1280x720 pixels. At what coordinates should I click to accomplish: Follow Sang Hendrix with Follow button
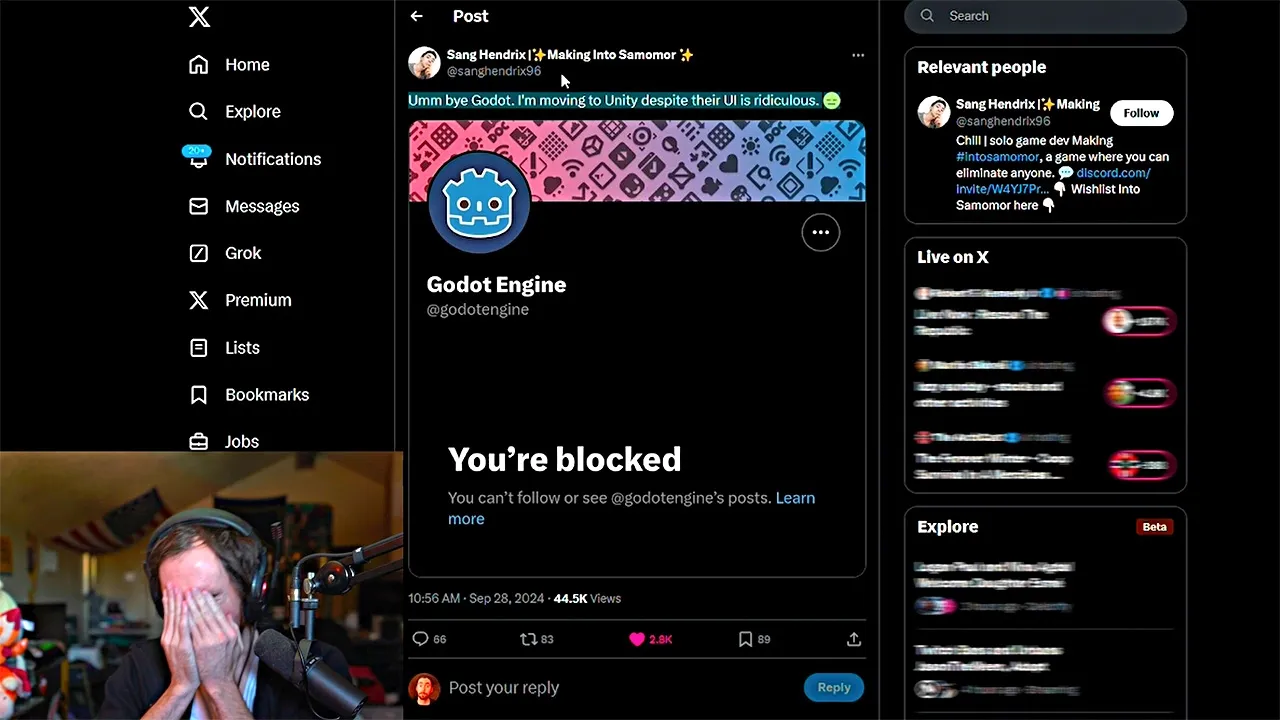[1141, 113]
